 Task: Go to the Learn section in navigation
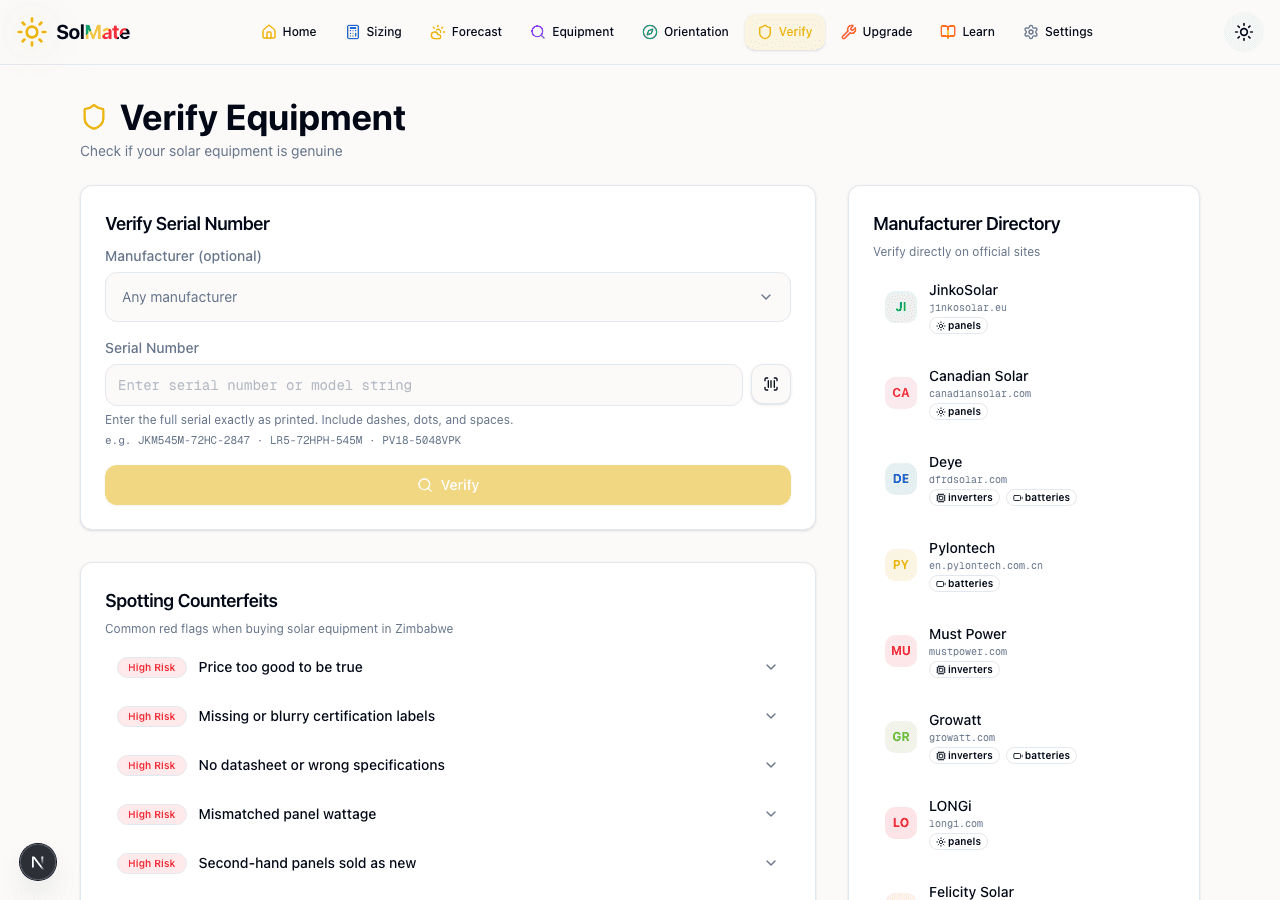[x=967, y=31]
